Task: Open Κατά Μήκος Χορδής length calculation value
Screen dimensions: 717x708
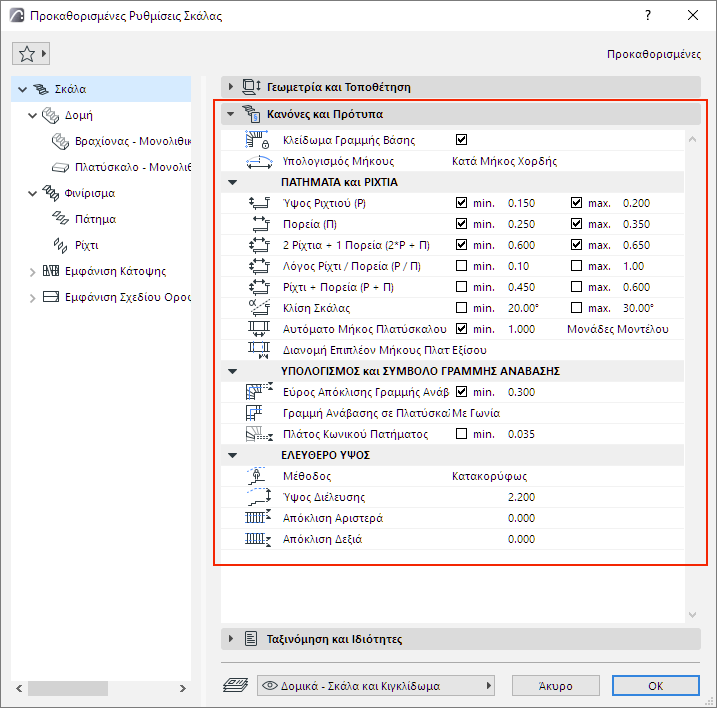Action: (x=504, y=161)
